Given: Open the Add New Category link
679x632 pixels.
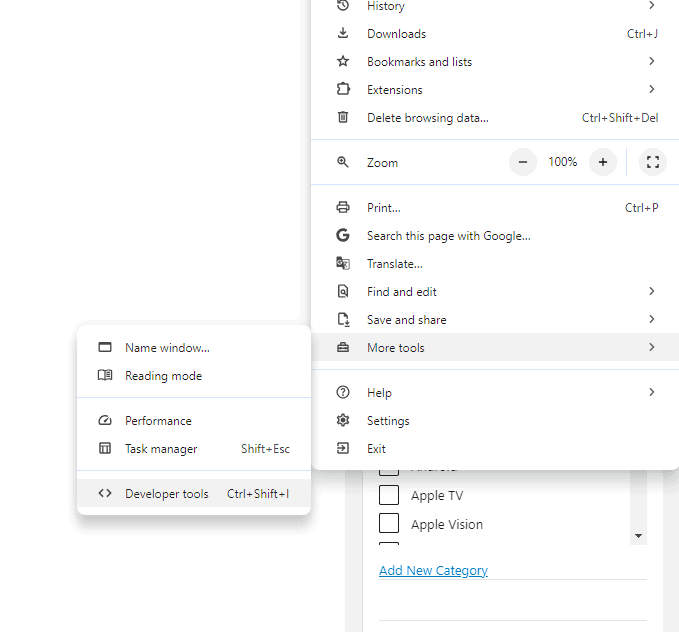Looking at the screenshot, I should (x=433, y=571).
